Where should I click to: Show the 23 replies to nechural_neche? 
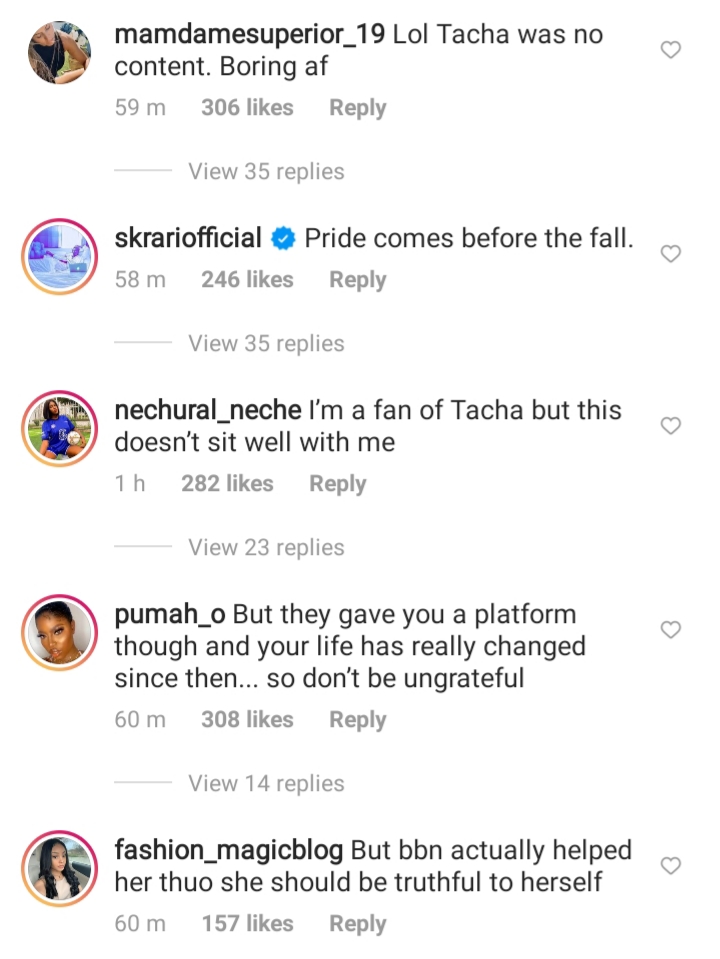pos(266,548)
